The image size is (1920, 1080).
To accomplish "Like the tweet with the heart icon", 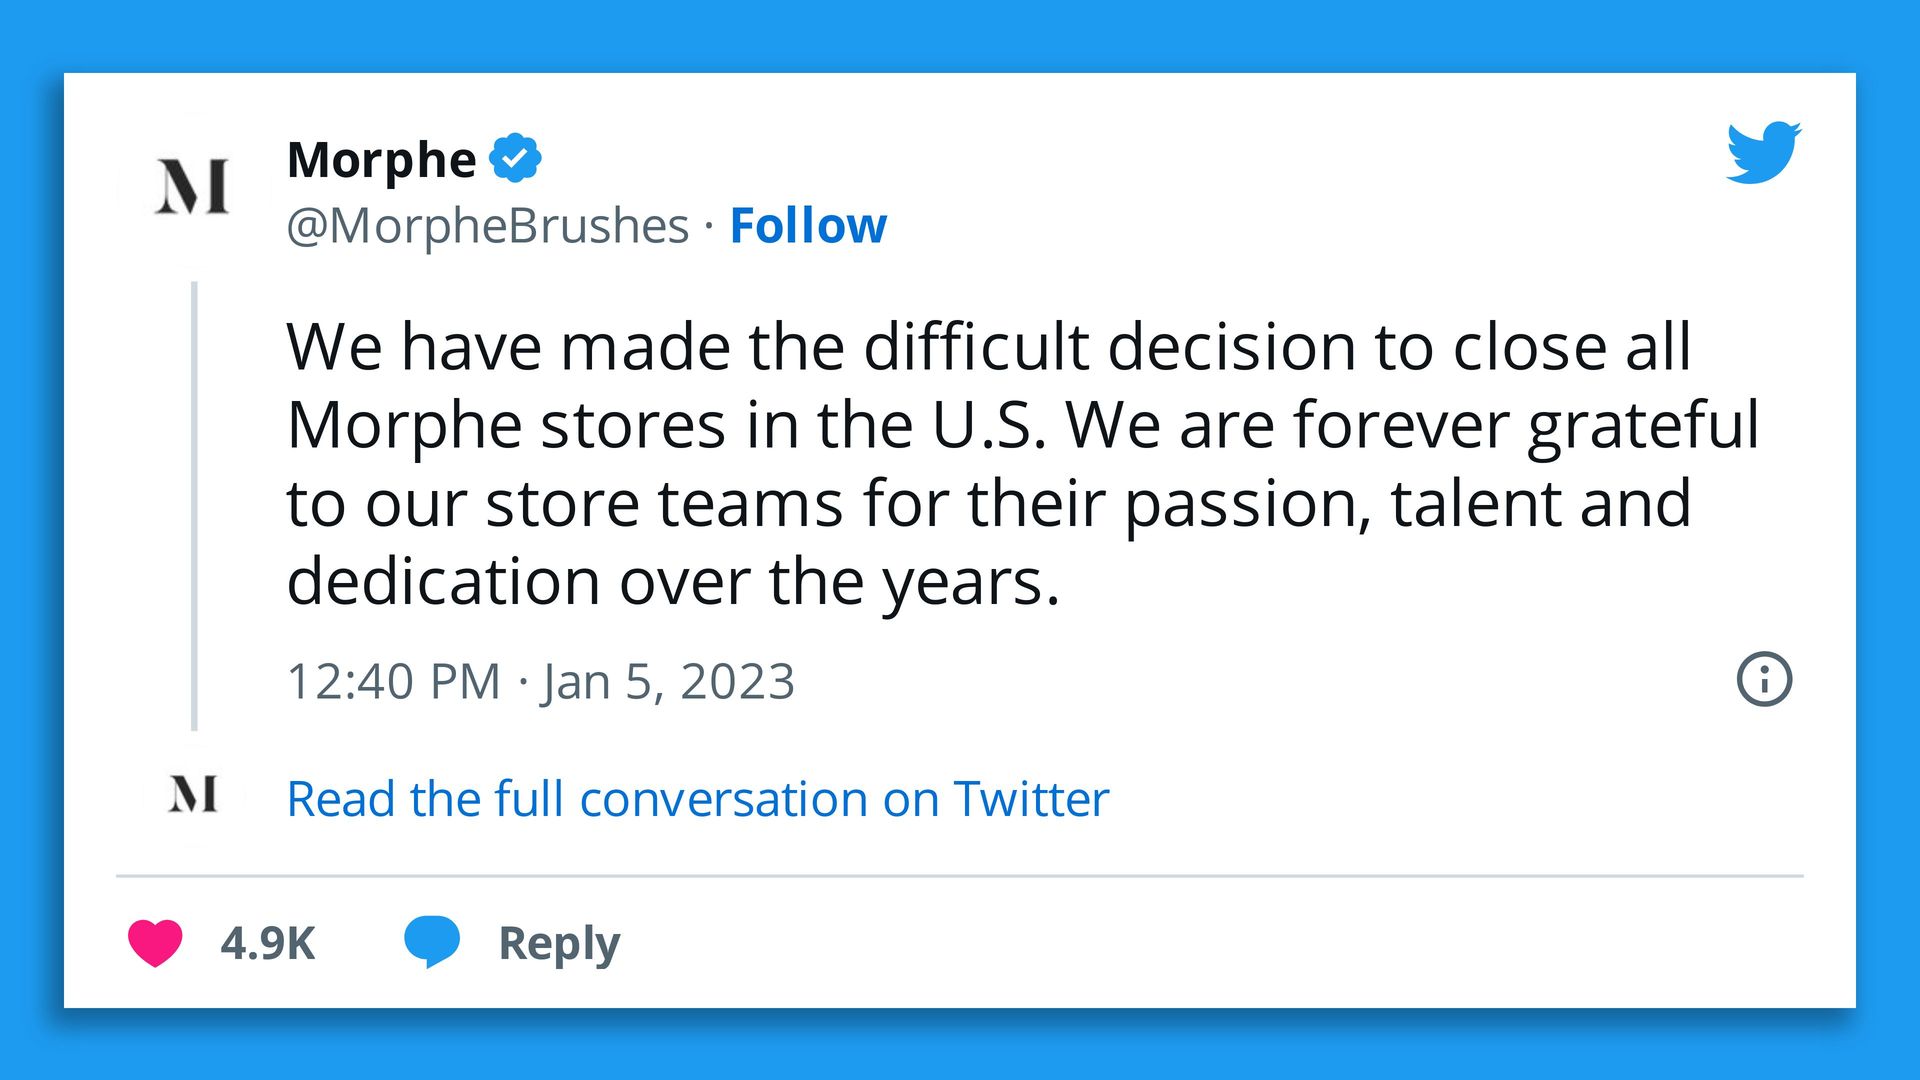I will coord(155,942).
